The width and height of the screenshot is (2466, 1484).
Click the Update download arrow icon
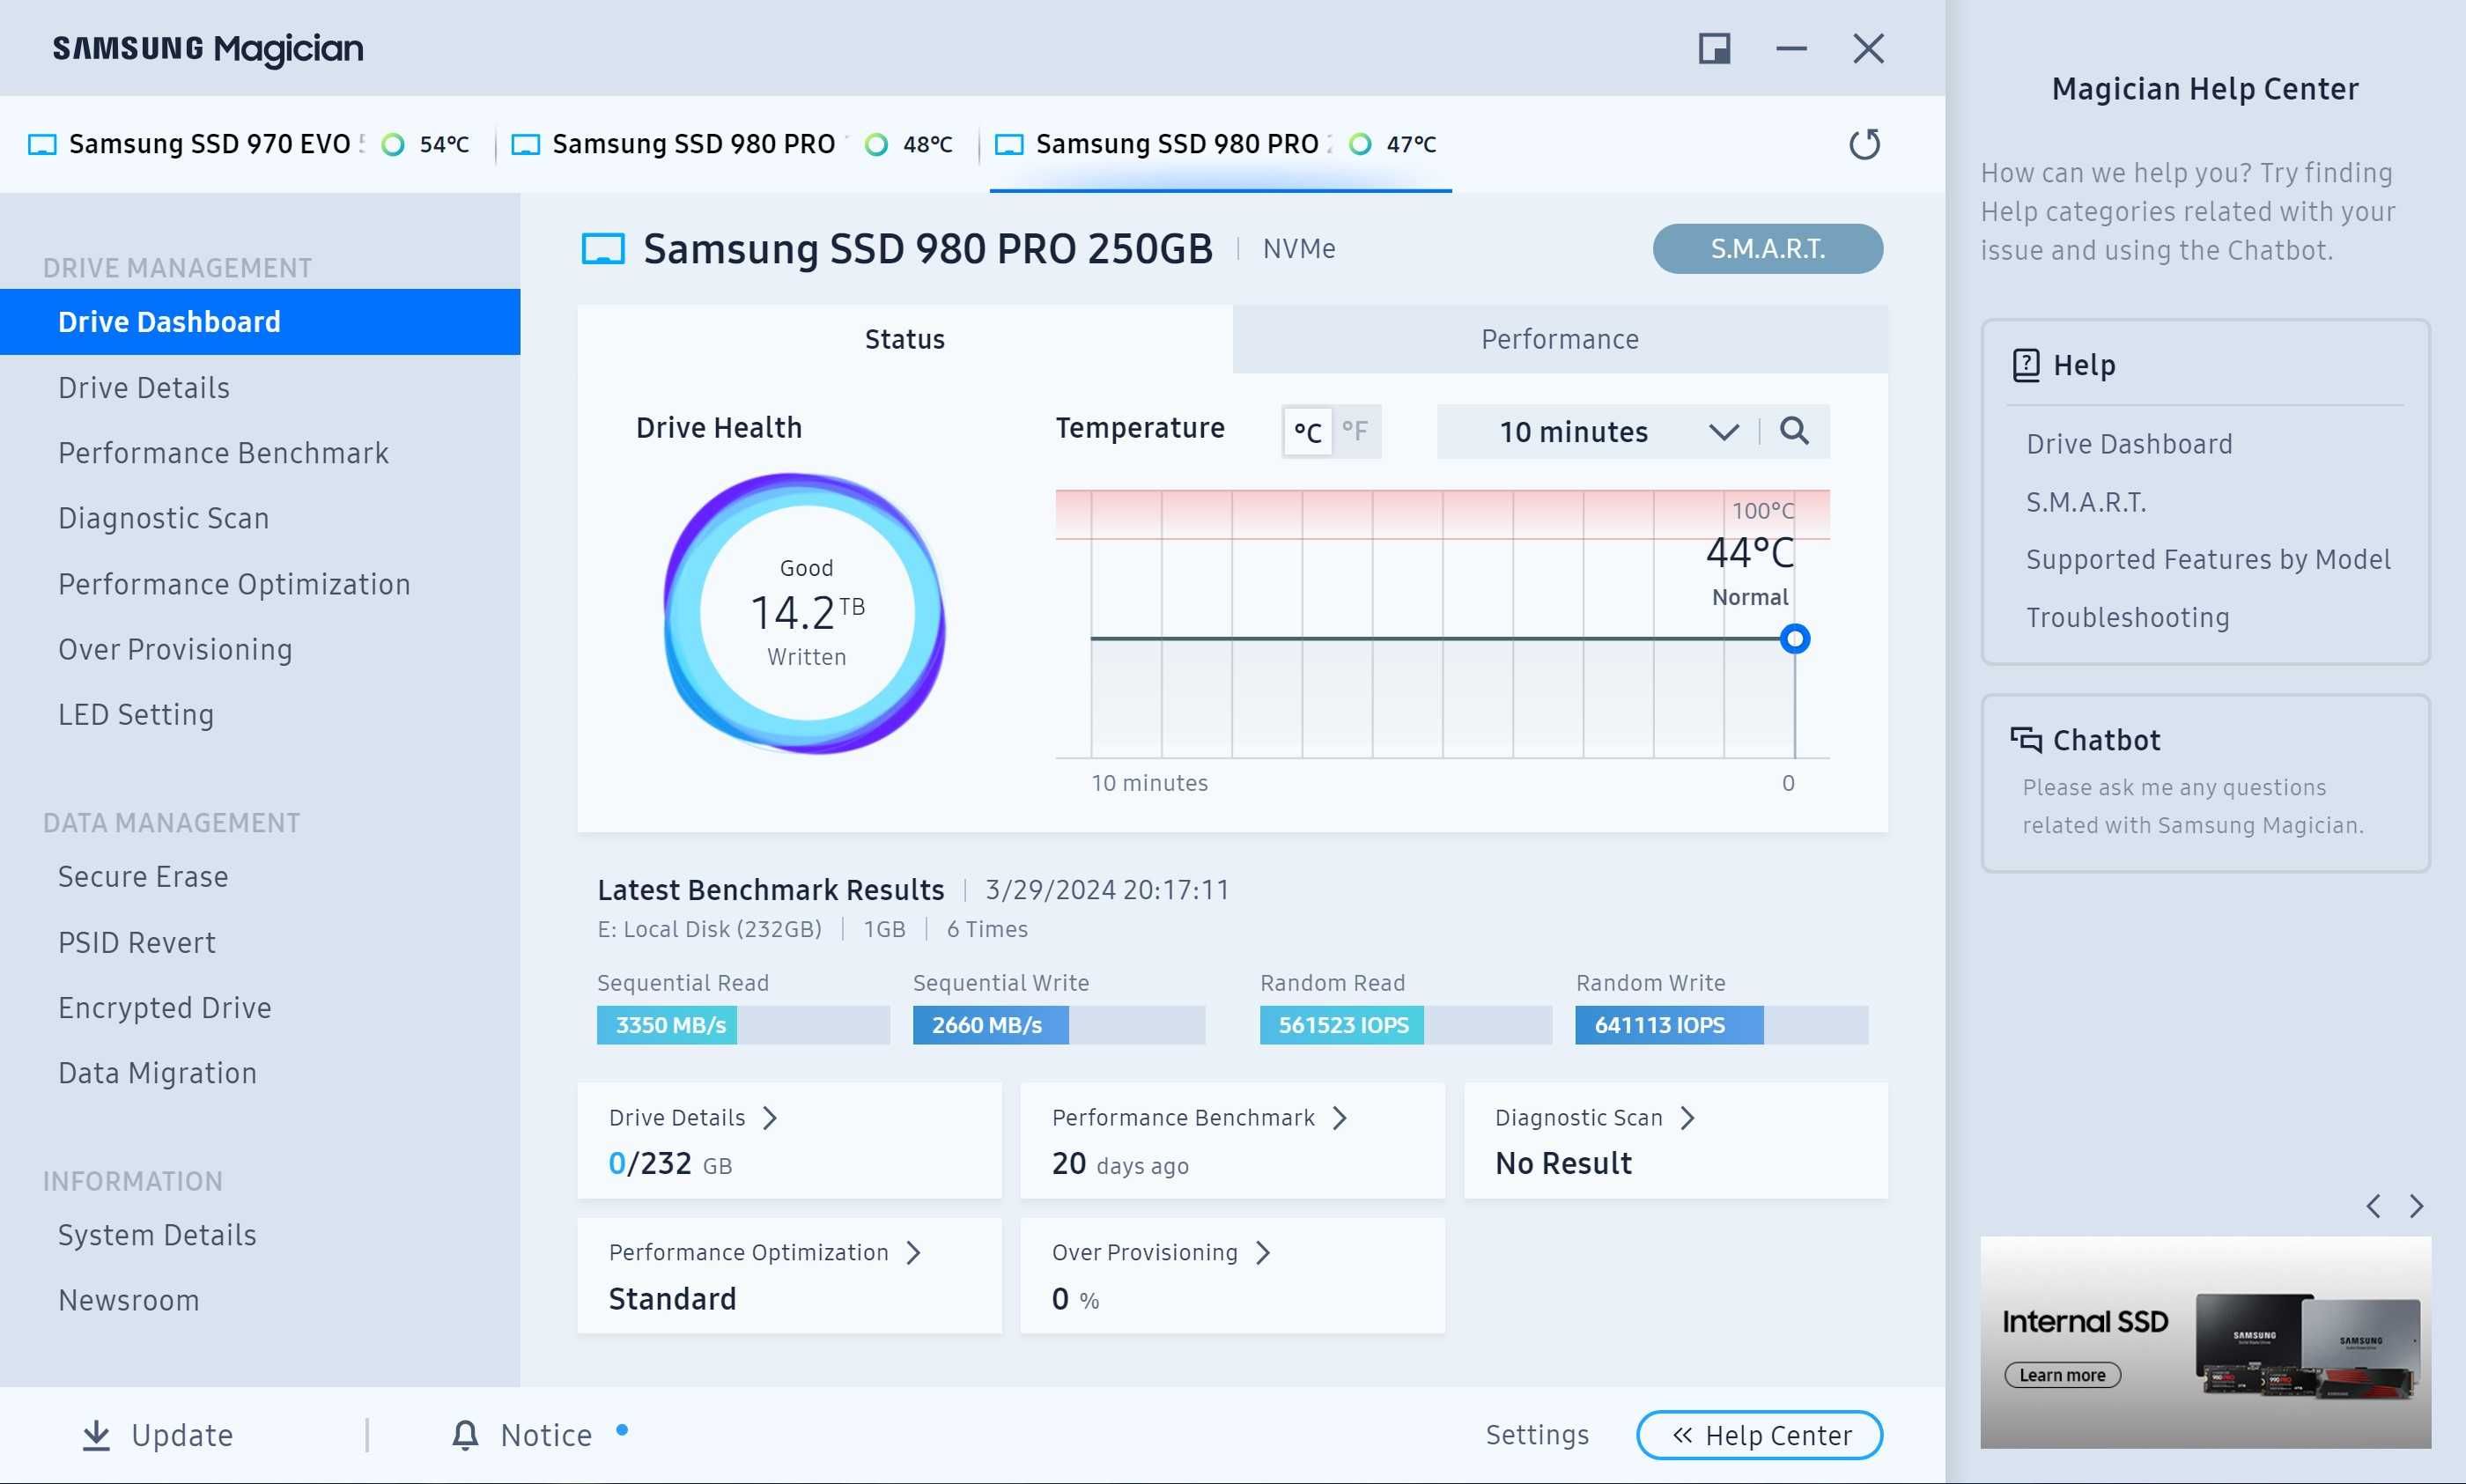(96, 1435)
